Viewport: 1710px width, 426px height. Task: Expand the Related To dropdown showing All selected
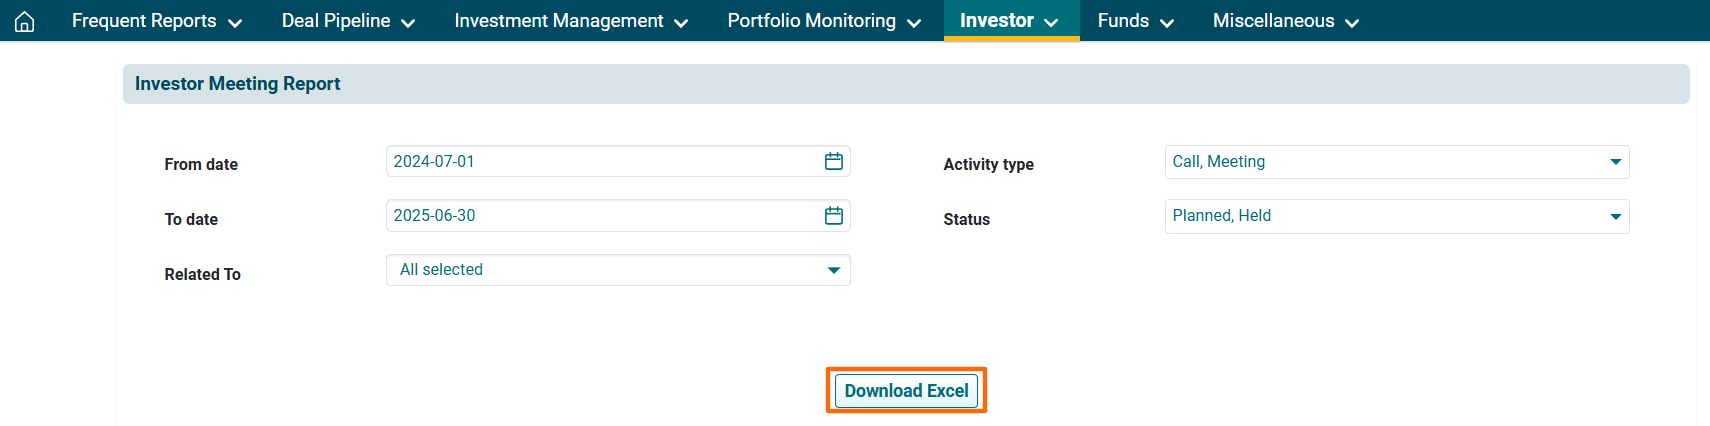click(618, 270)
